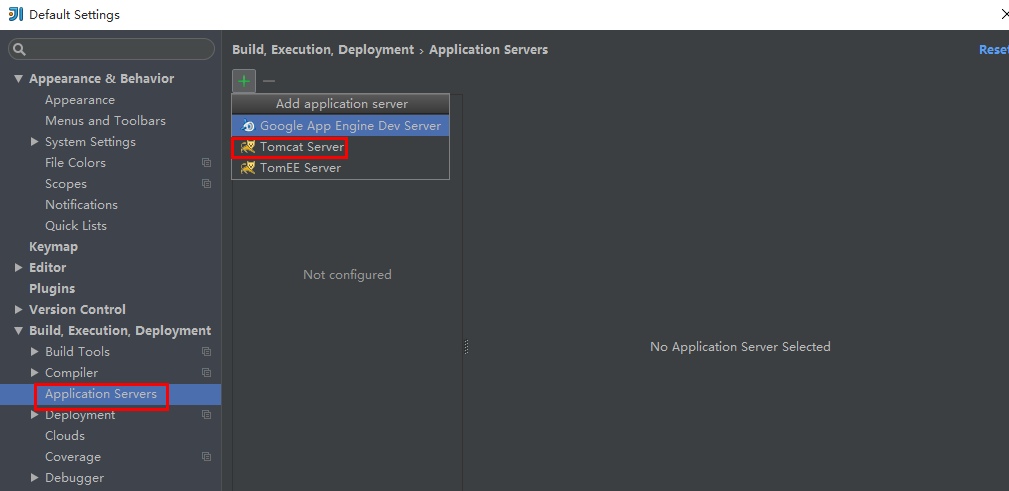1009x491 pixels.
Task: Focus the settings search field
Action: [111, 50]
